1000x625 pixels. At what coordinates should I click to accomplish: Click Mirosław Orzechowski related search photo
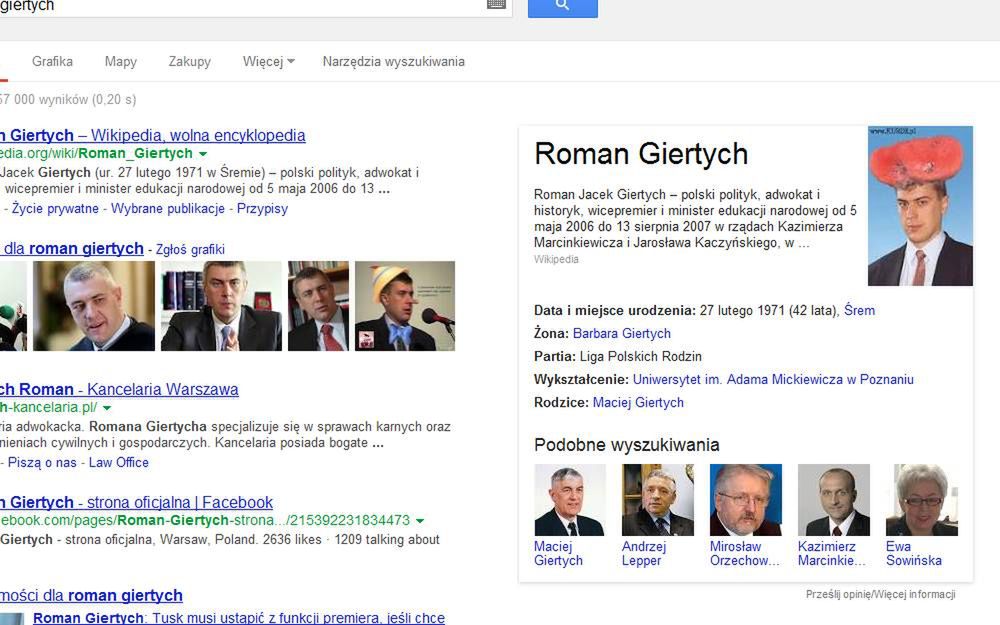[x=746, y=499]
